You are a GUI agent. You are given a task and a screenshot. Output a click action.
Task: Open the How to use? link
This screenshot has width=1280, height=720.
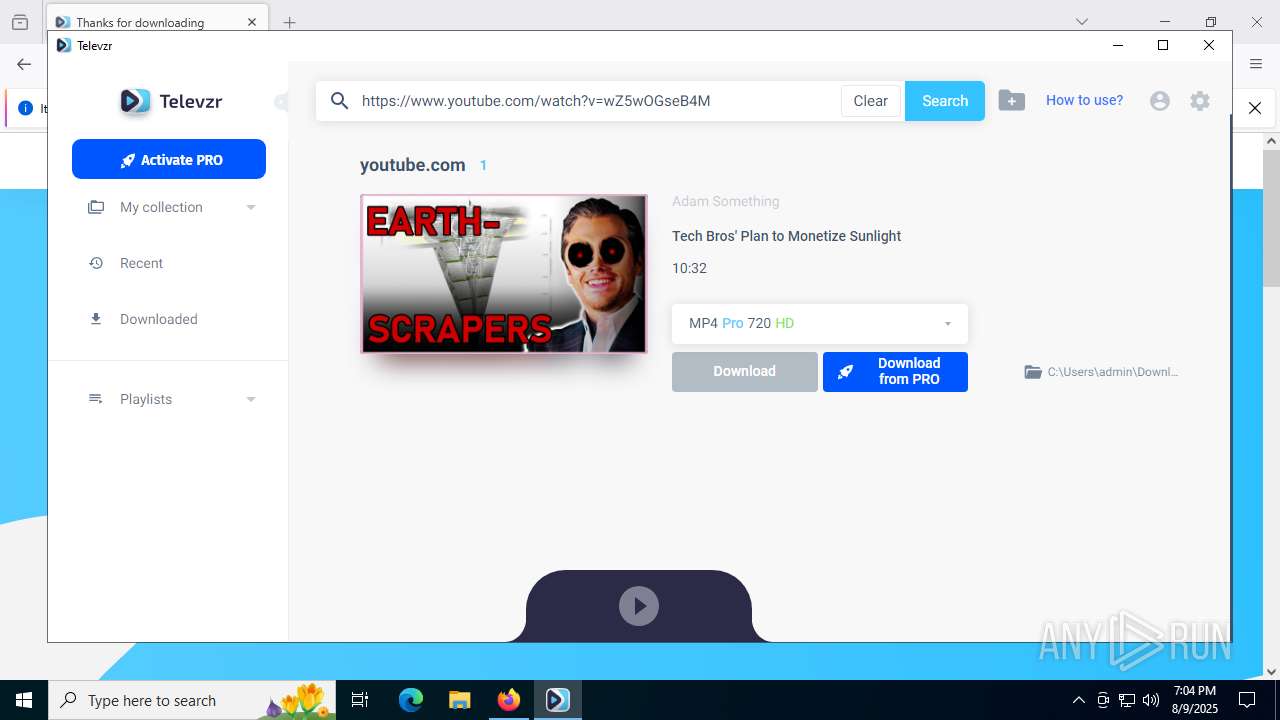(x=1084, y=100)
